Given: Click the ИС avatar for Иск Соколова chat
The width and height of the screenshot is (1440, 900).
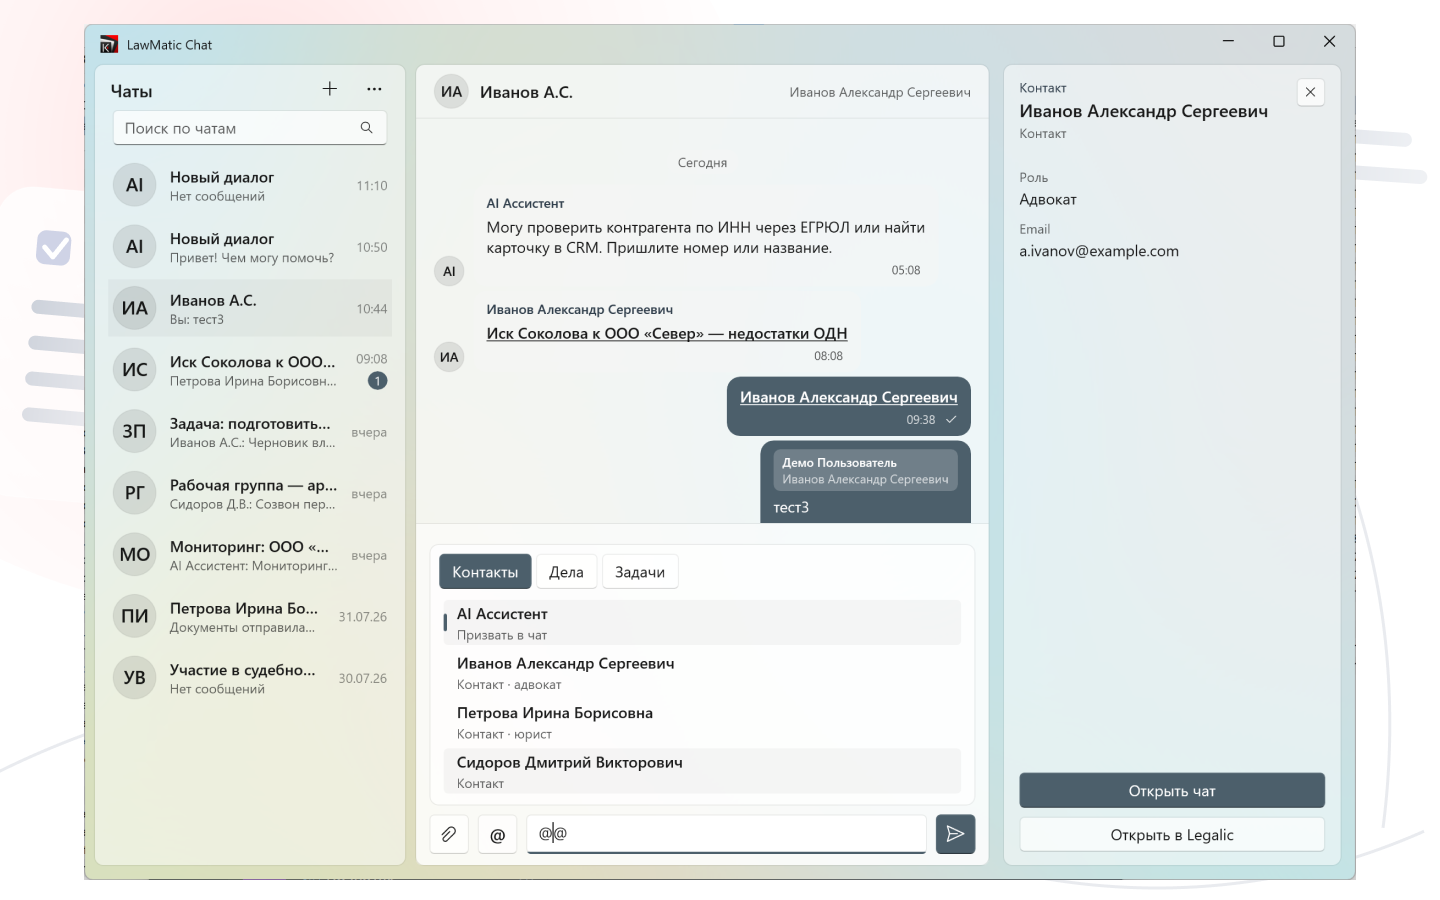Looking at the screenshot, I should click(135, 370).
